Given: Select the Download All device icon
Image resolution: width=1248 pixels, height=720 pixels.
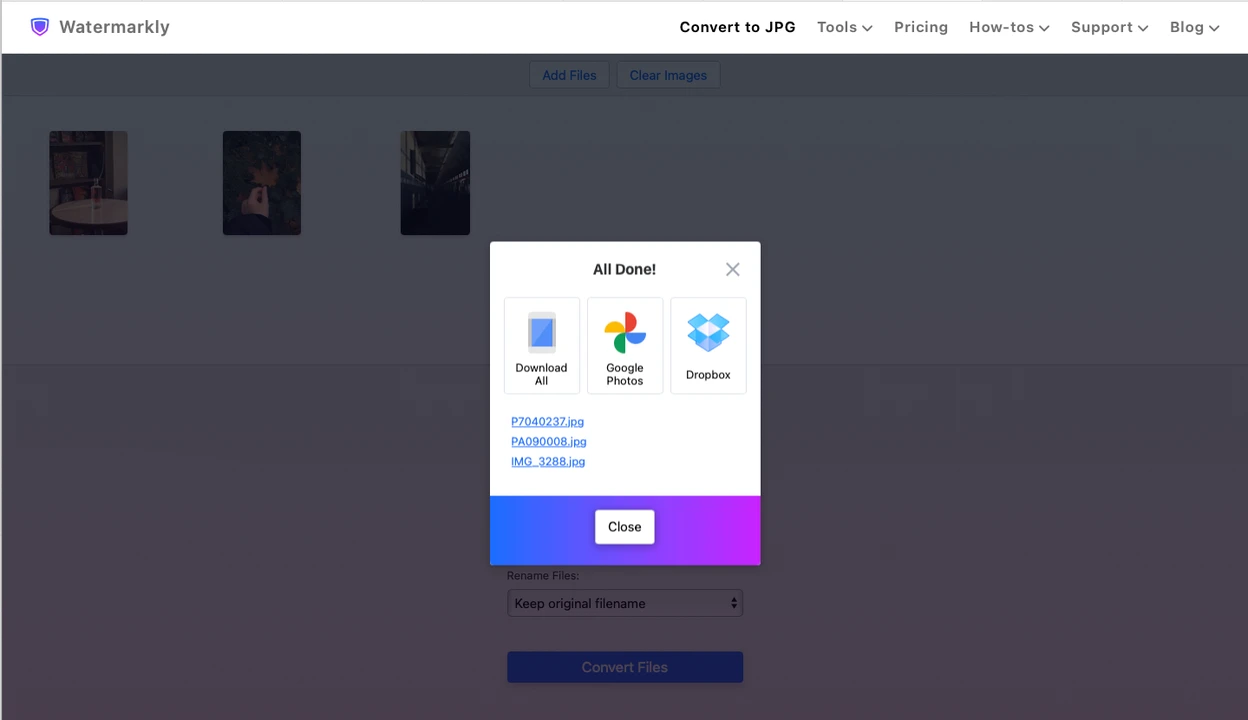Looking at the screenshot, I should [541, 331].
